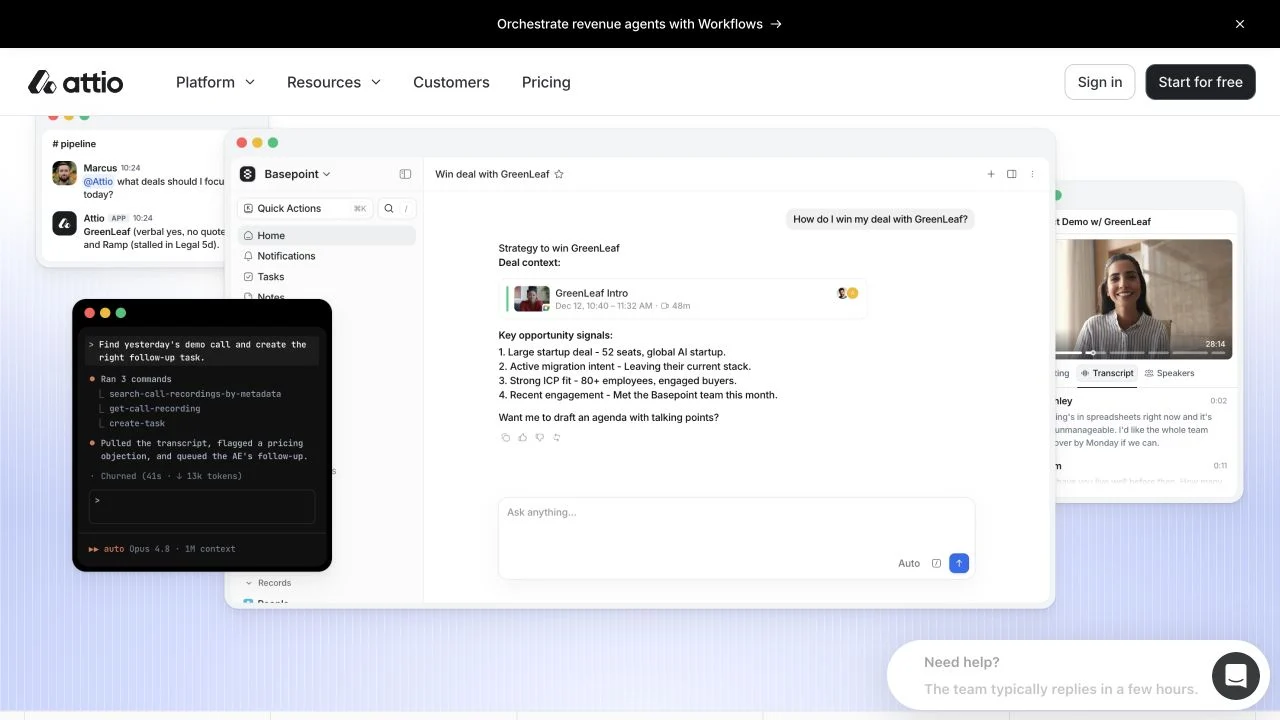This screenshot has height=720, width=1280.
Task: Open the Auto model selector
Action: [909, 563]
